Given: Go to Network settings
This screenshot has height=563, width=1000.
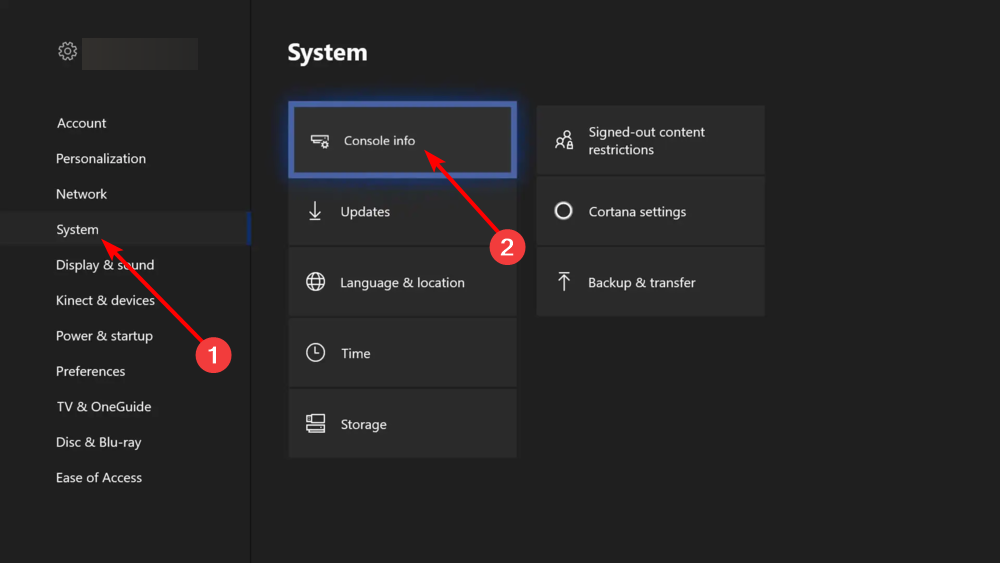Looking at the screenshot, I should (81, 194).
